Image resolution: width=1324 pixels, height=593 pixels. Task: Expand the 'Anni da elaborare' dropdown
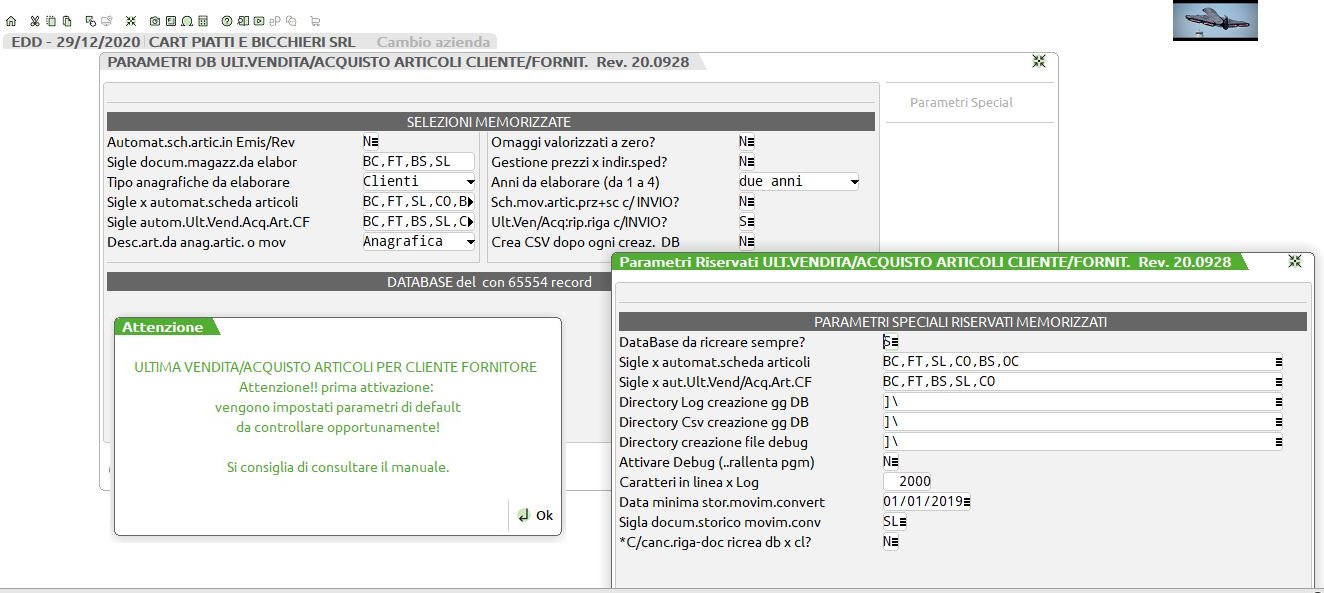(798, 182)
